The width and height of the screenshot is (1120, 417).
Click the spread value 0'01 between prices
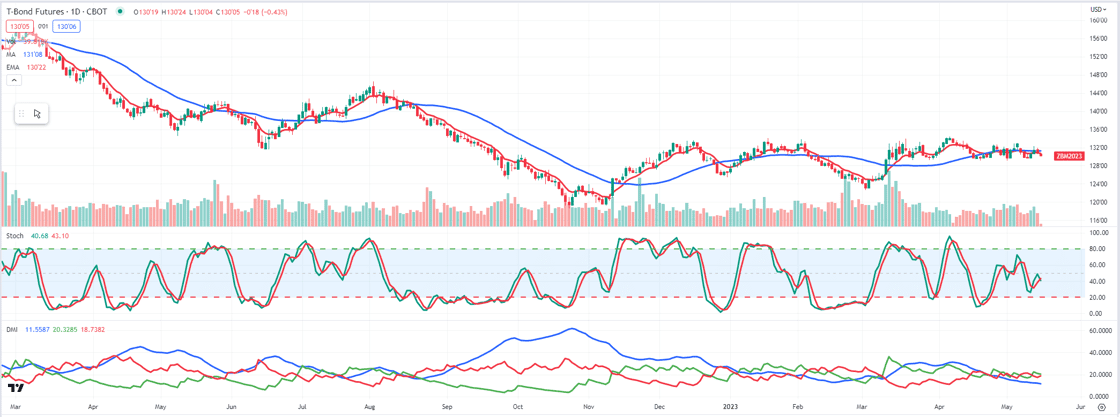(42, 26)
